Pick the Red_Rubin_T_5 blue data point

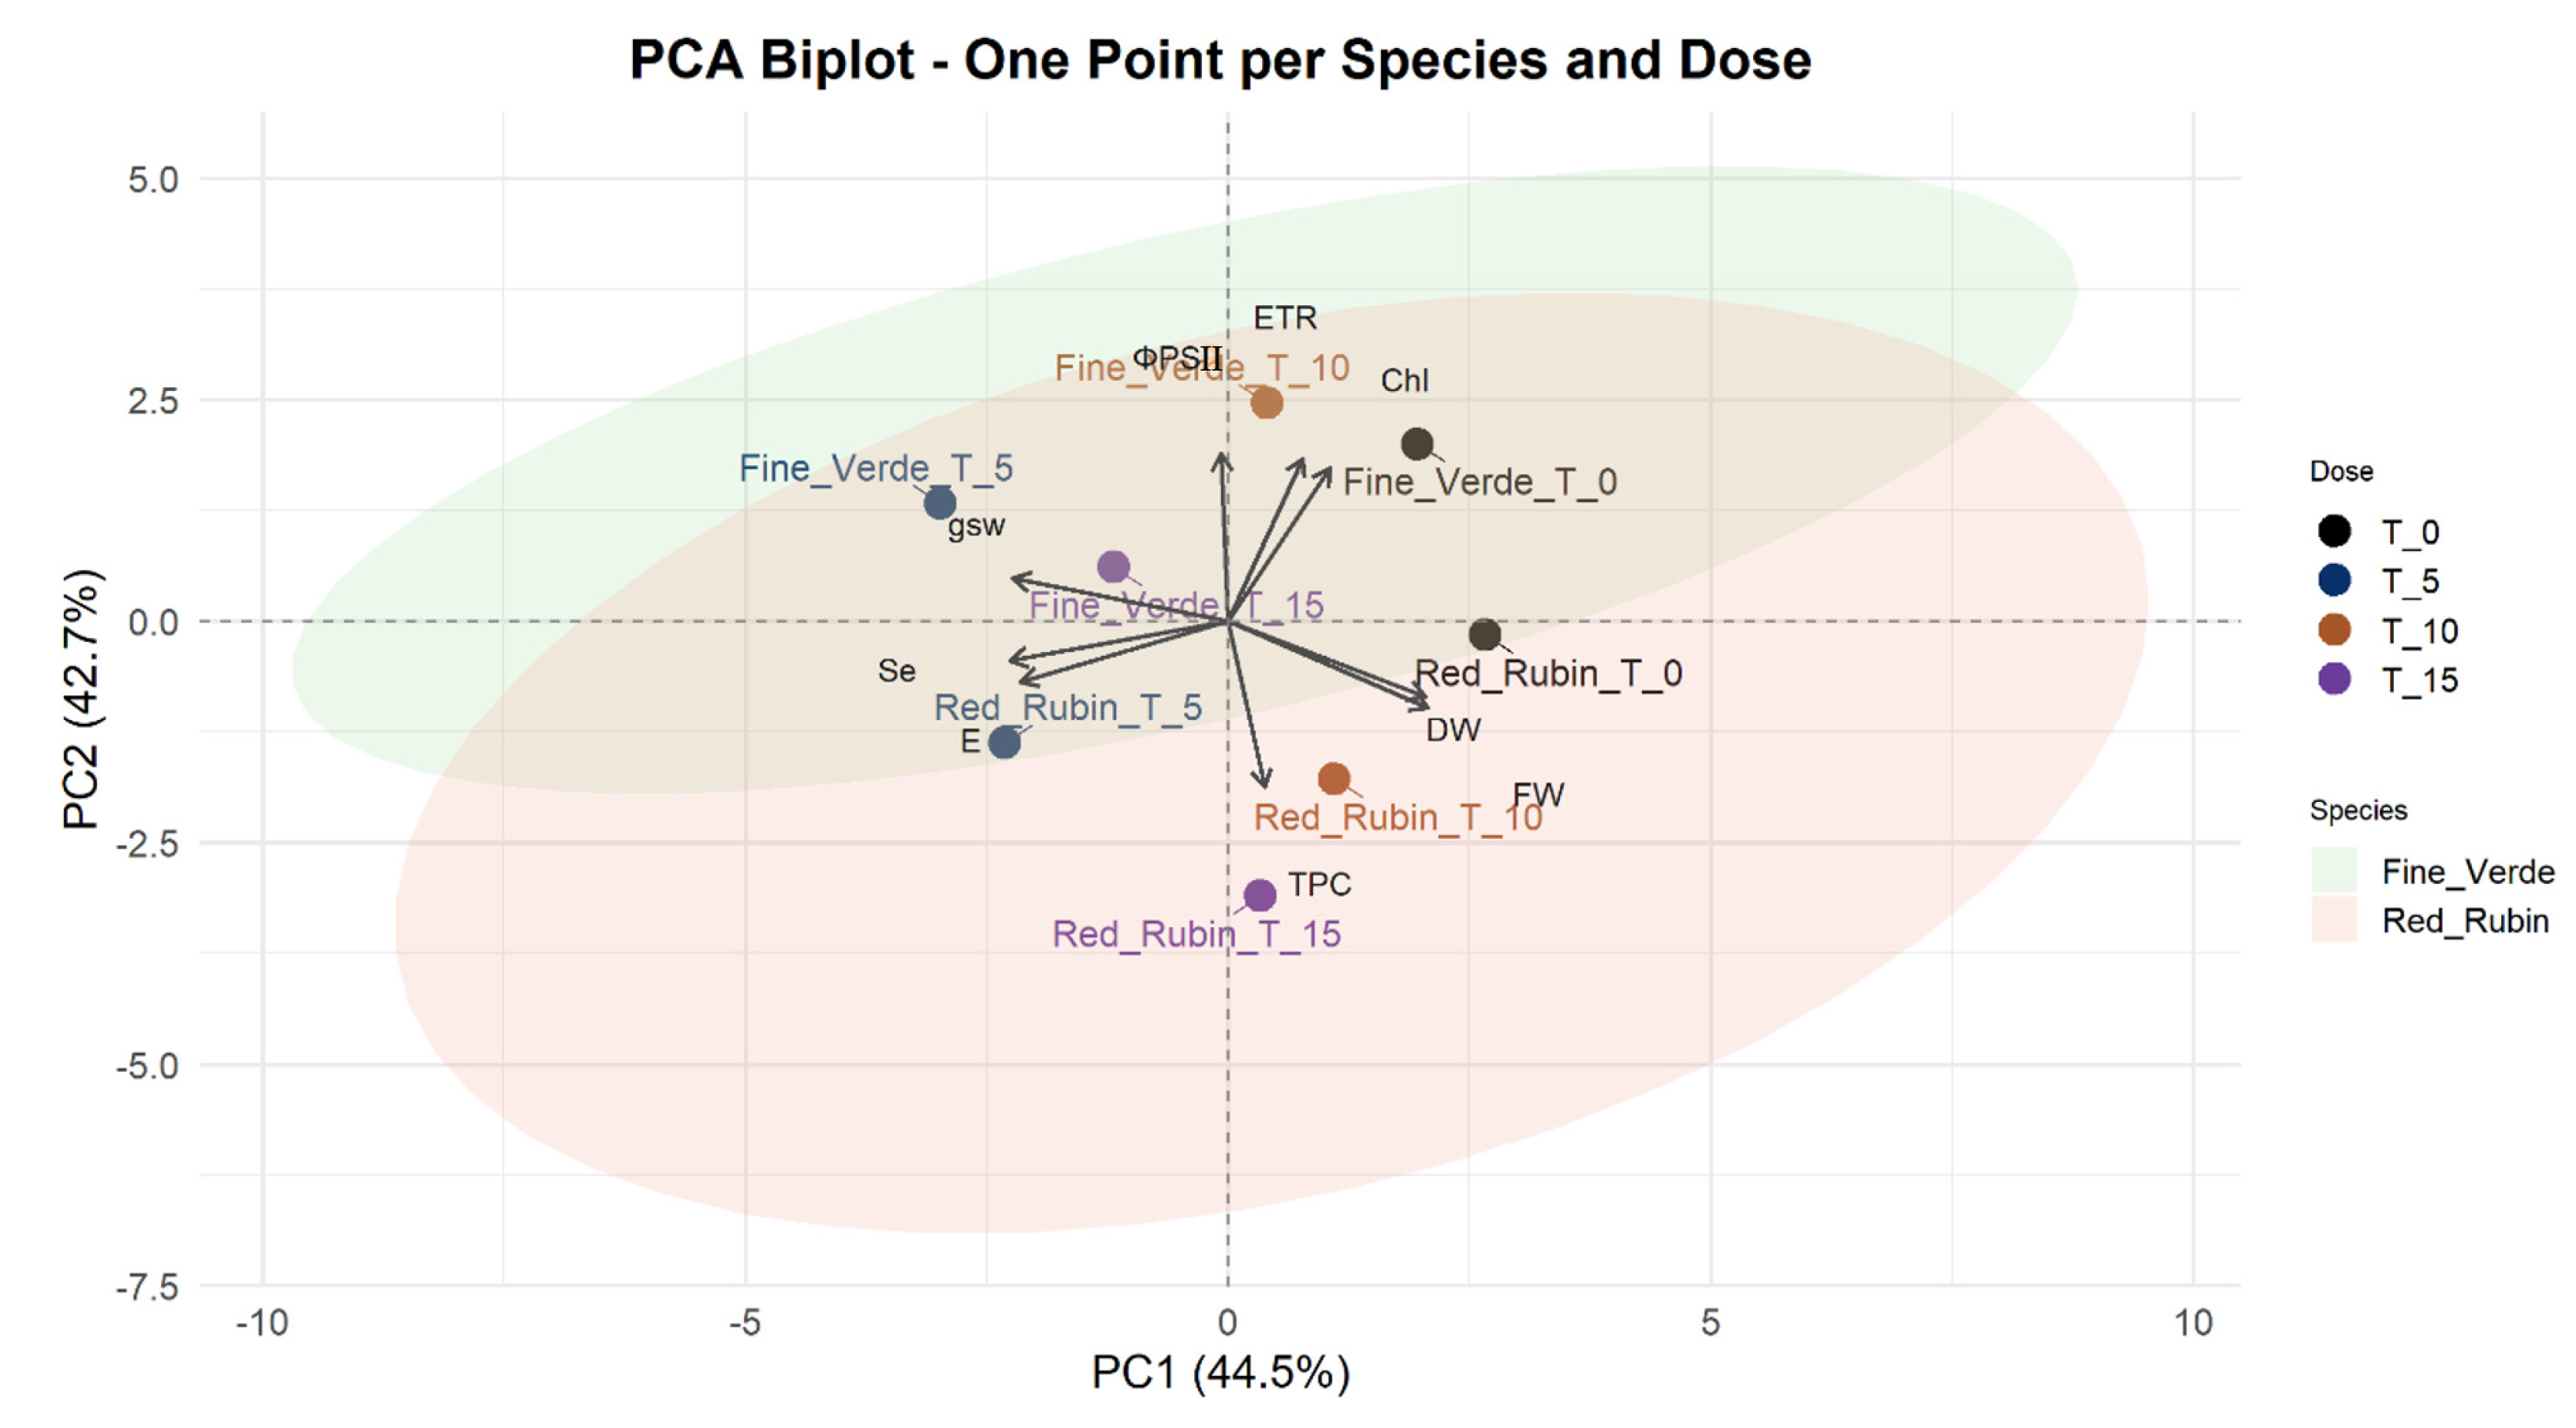click(x=1004, y=742)
